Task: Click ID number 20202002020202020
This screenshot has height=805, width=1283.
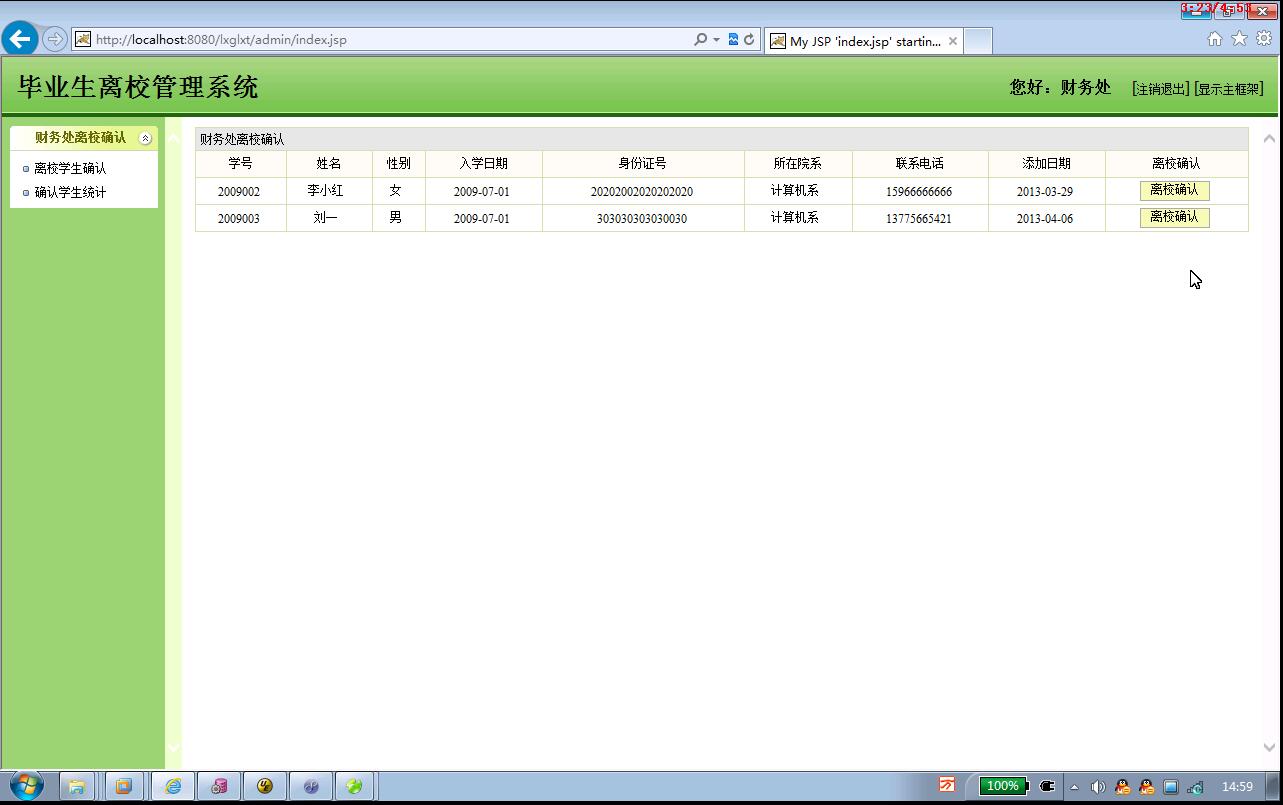Action: point(642,191)
